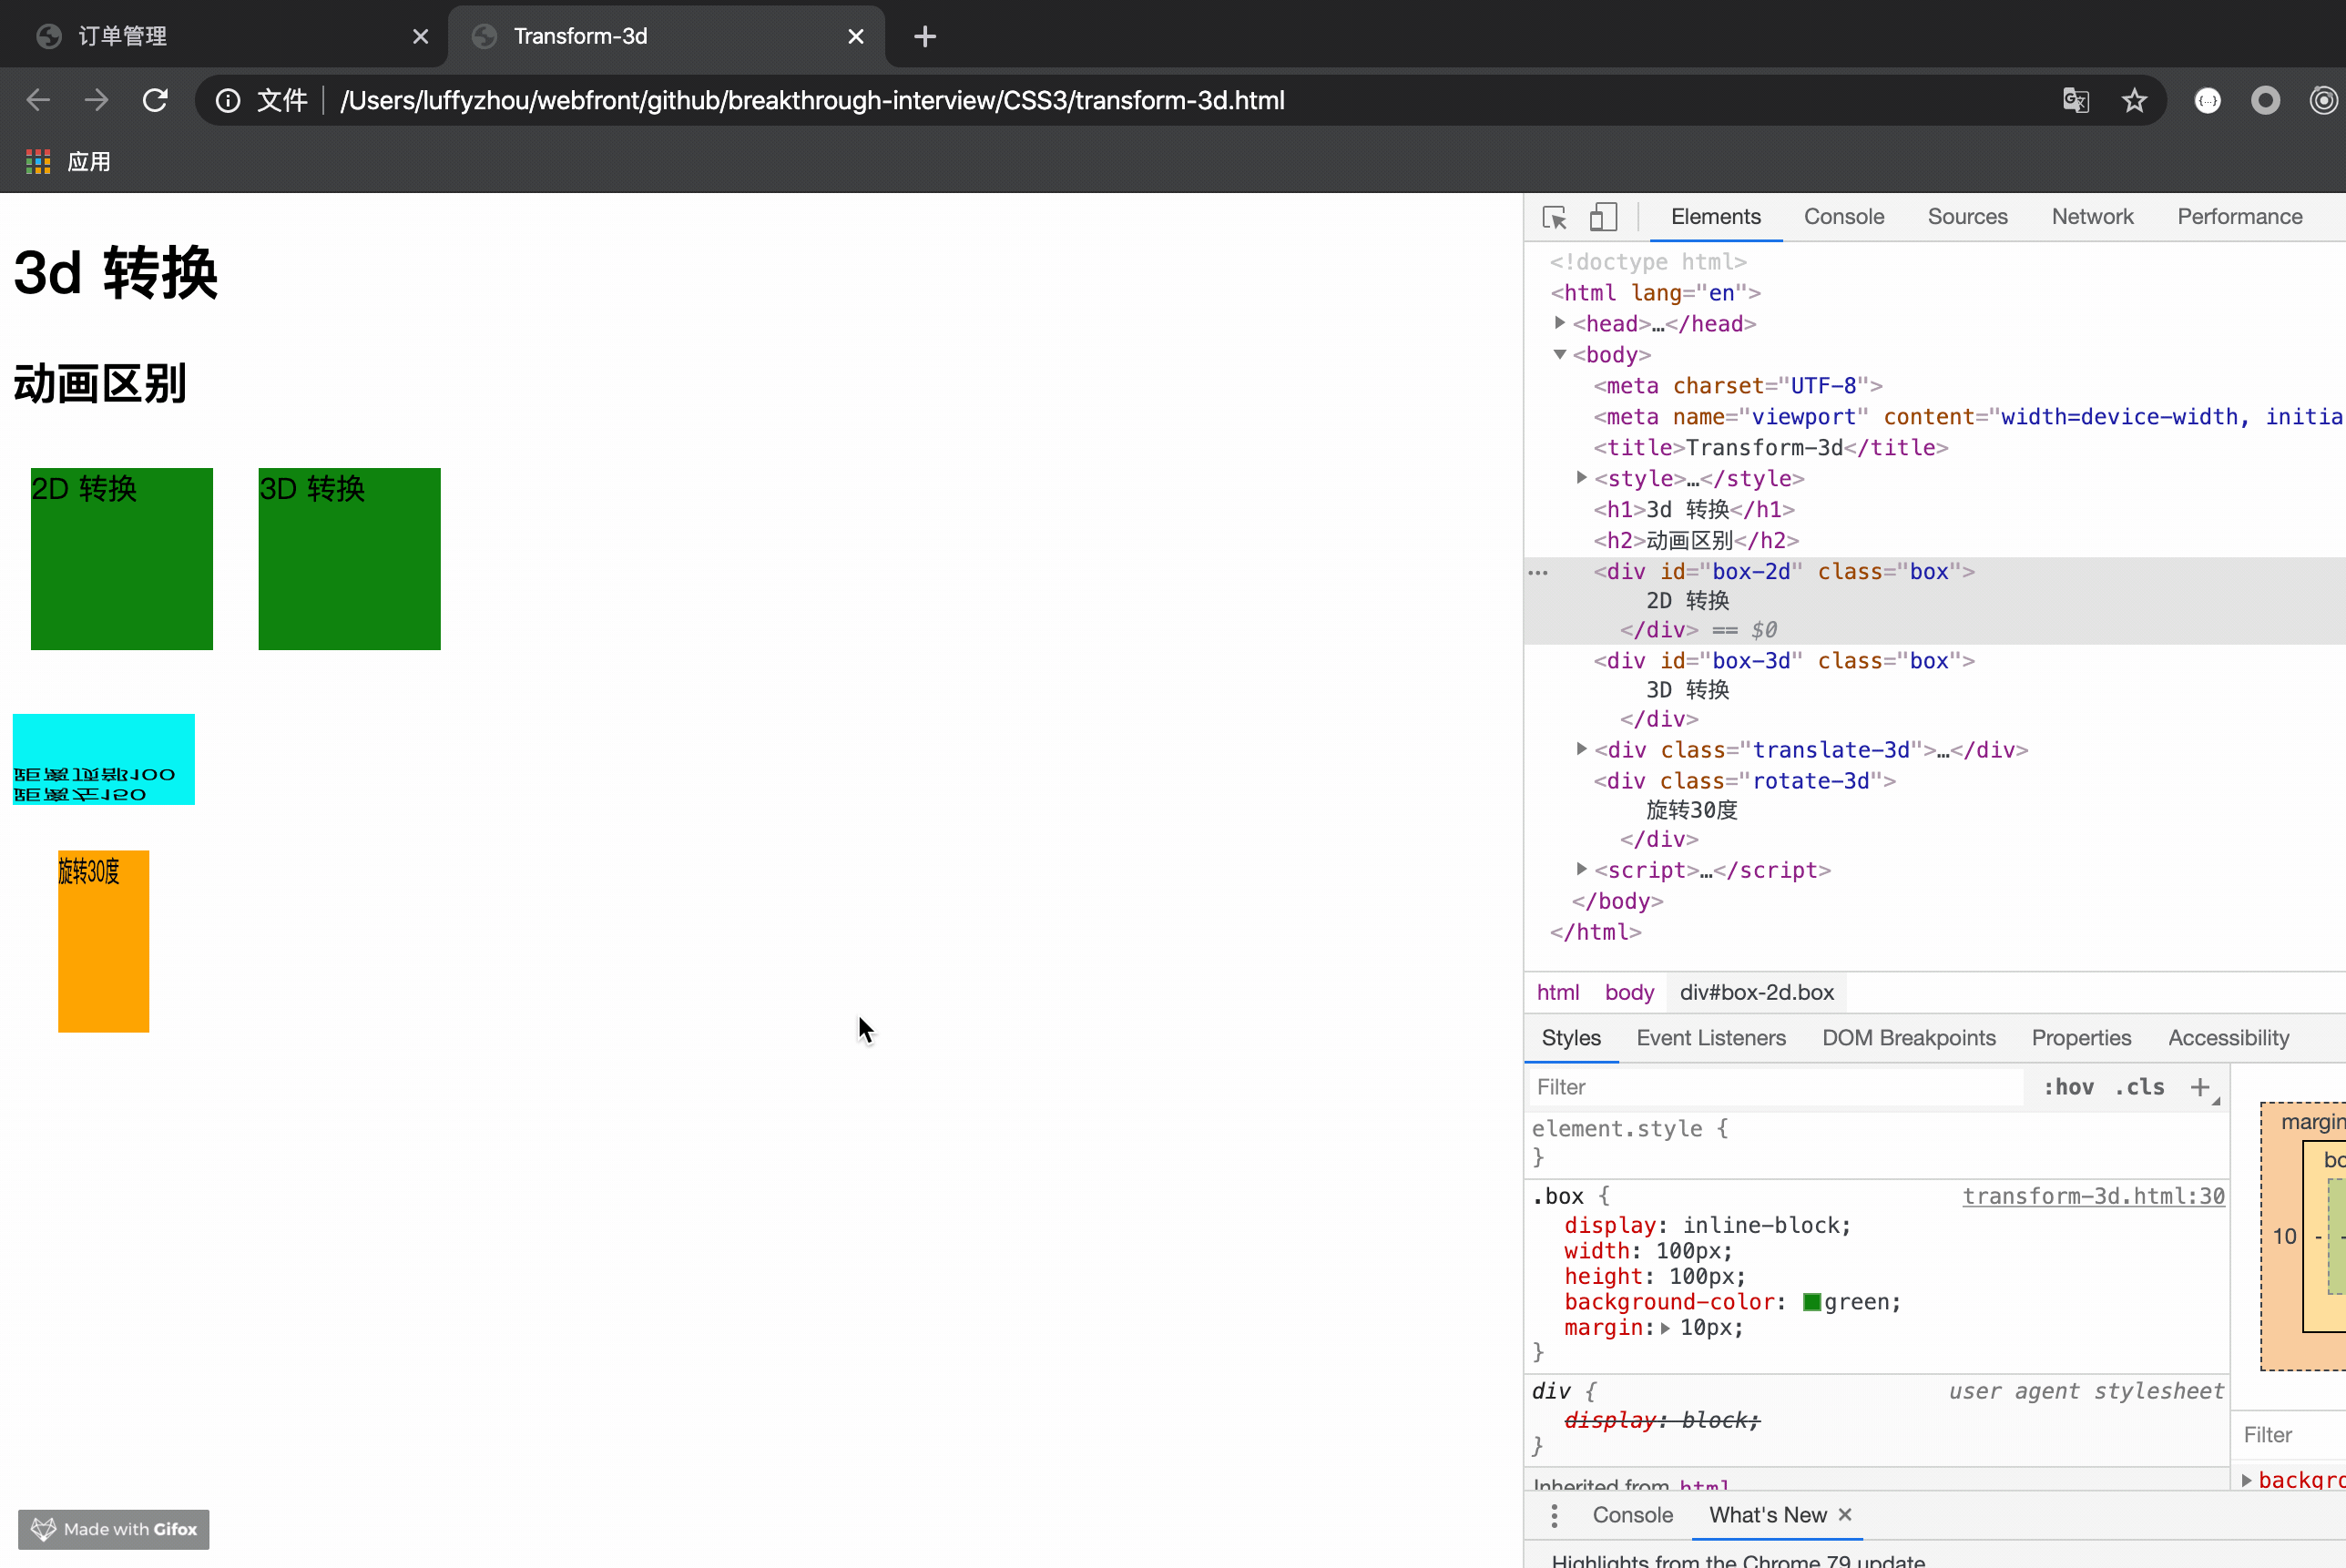Expand the head element node
Viewport: 2346px width, 1568px height.
1560,323
